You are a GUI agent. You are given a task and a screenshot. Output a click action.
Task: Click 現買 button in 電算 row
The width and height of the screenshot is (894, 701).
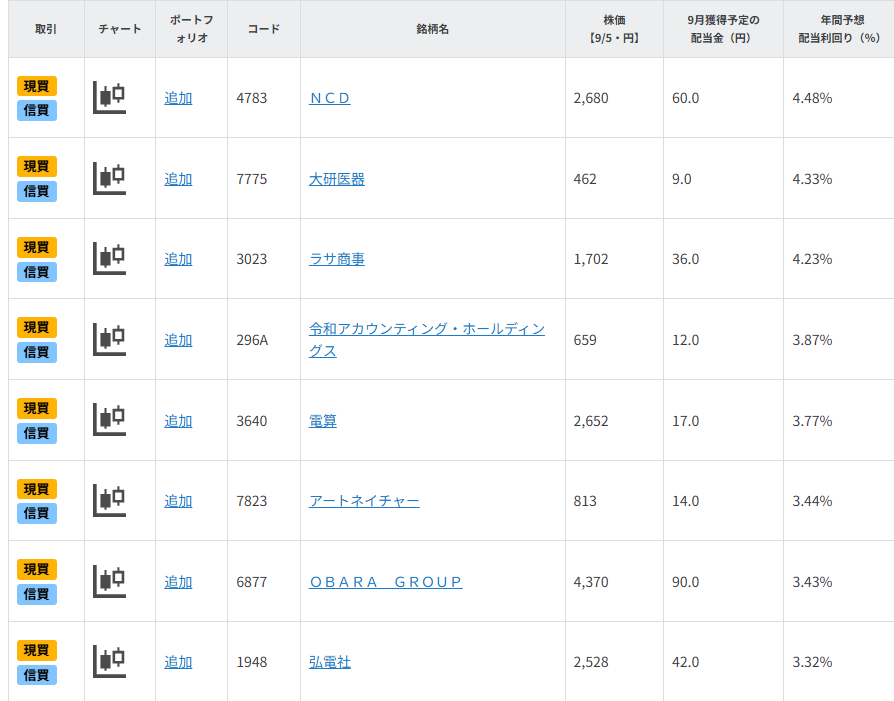[36, 408]
